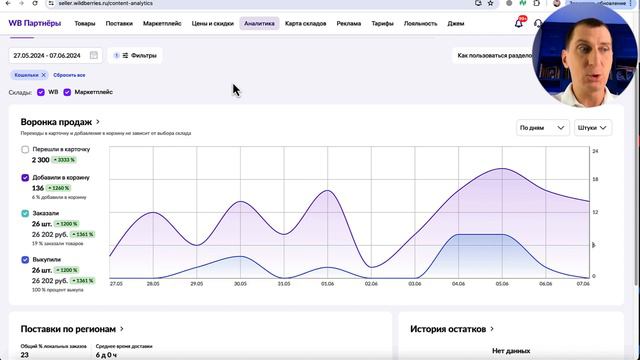Open the По дням period dropdown
This screenshot has height=360, width=640.
point(542,128)
